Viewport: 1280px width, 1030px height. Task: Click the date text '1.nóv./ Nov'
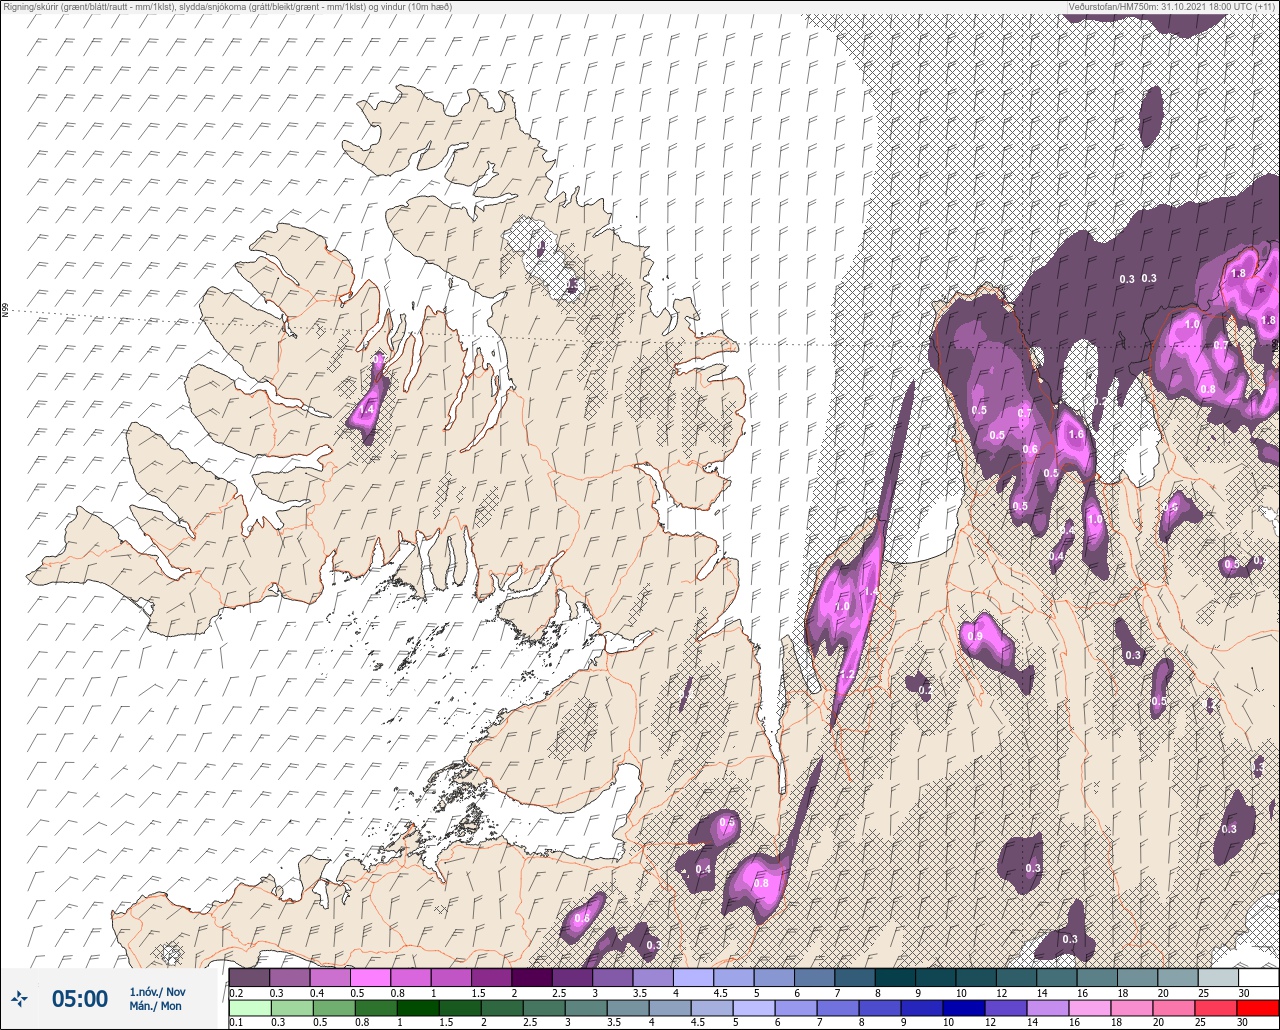coord(159,991)
